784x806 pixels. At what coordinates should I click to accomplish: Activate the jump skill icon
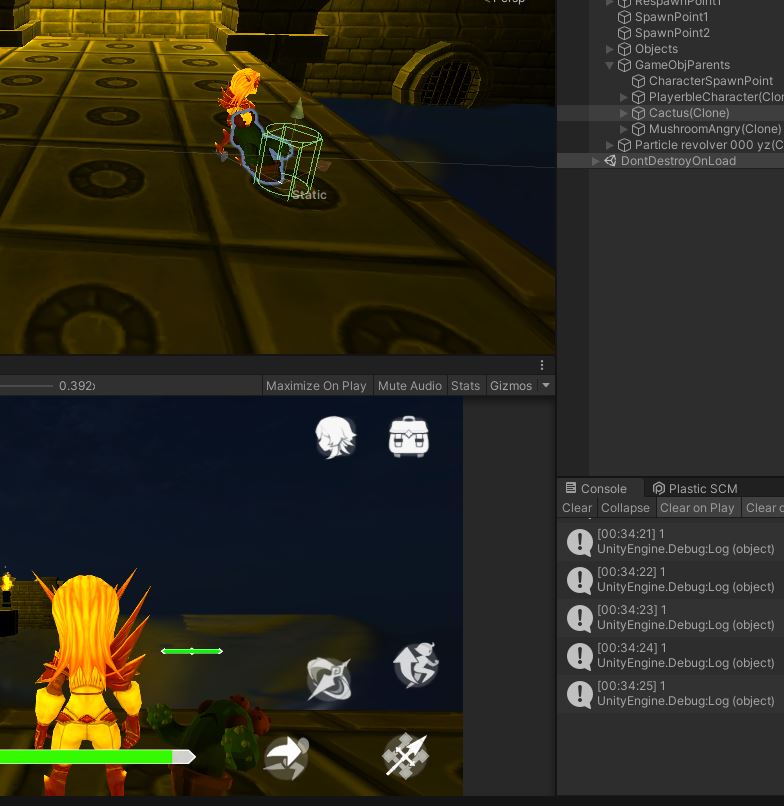tap(416, 665)
